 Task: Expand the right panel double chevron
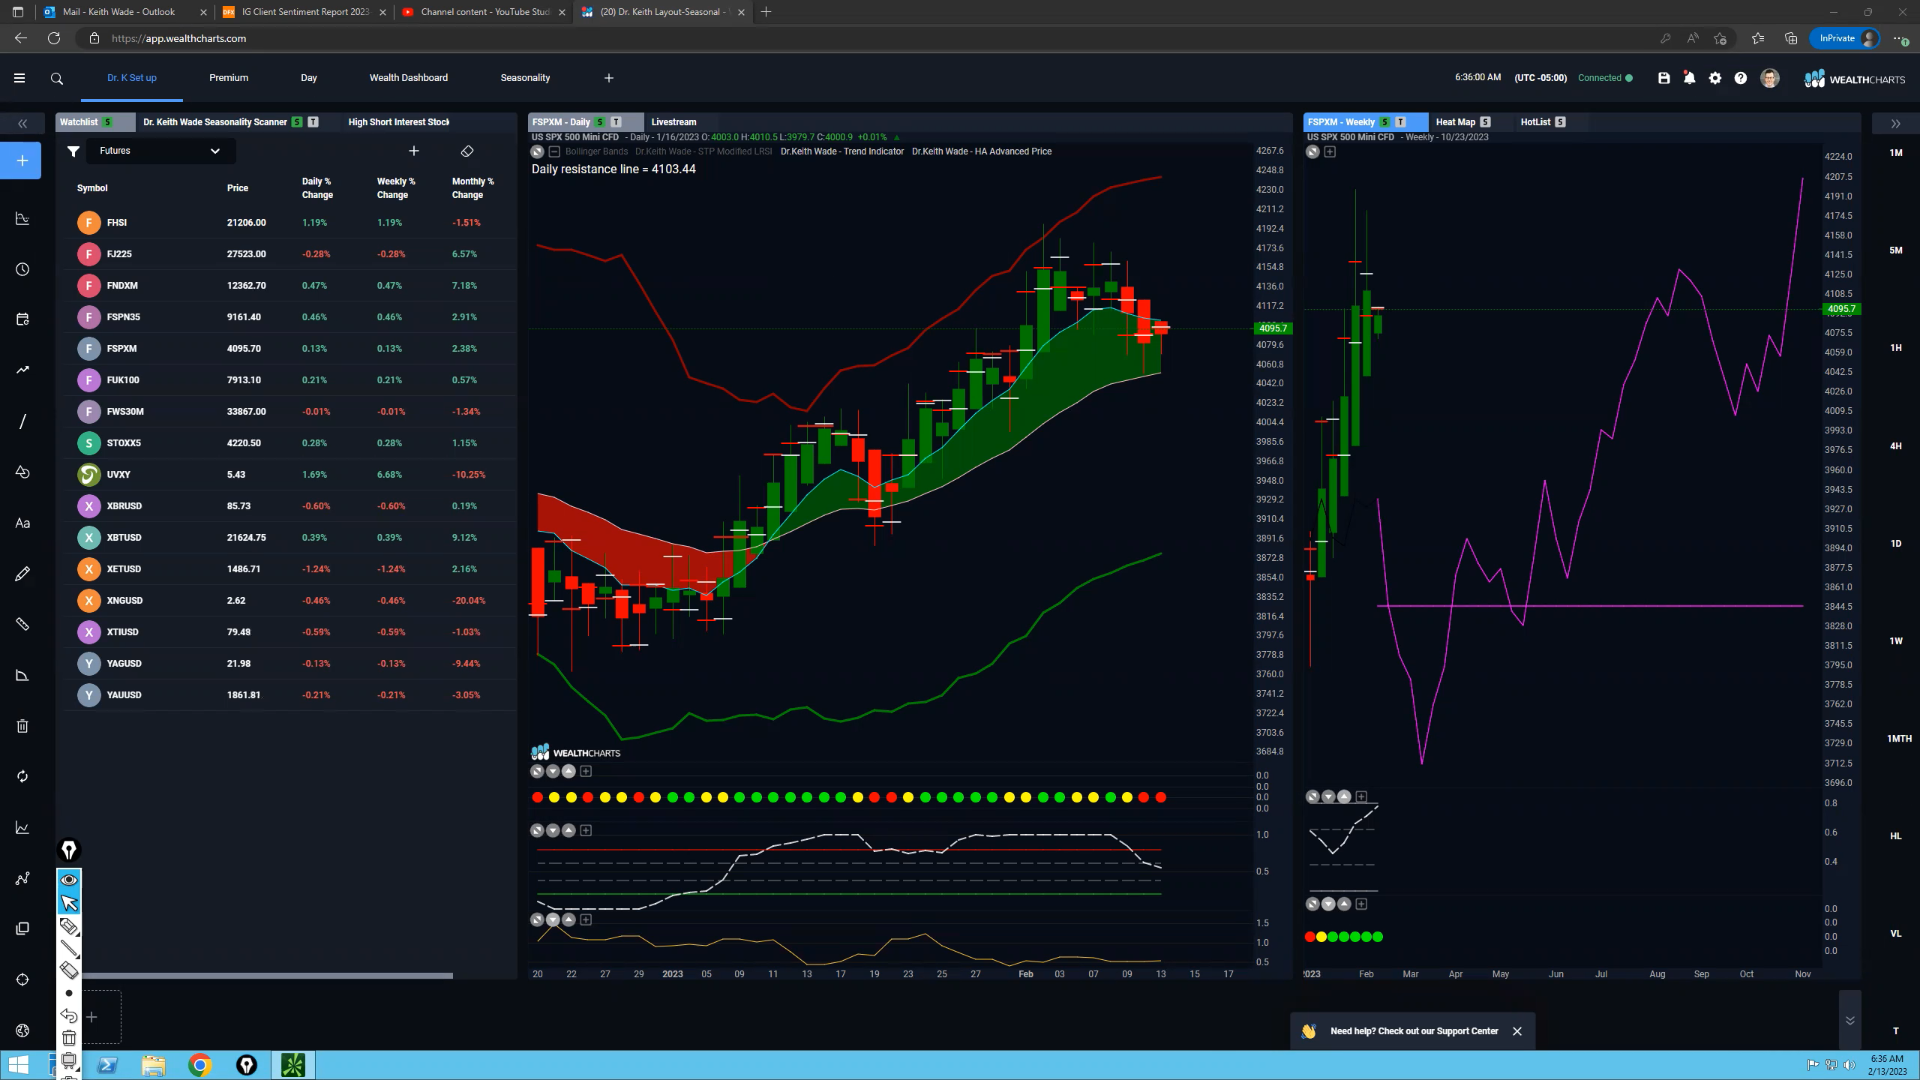pos(1895,124)
